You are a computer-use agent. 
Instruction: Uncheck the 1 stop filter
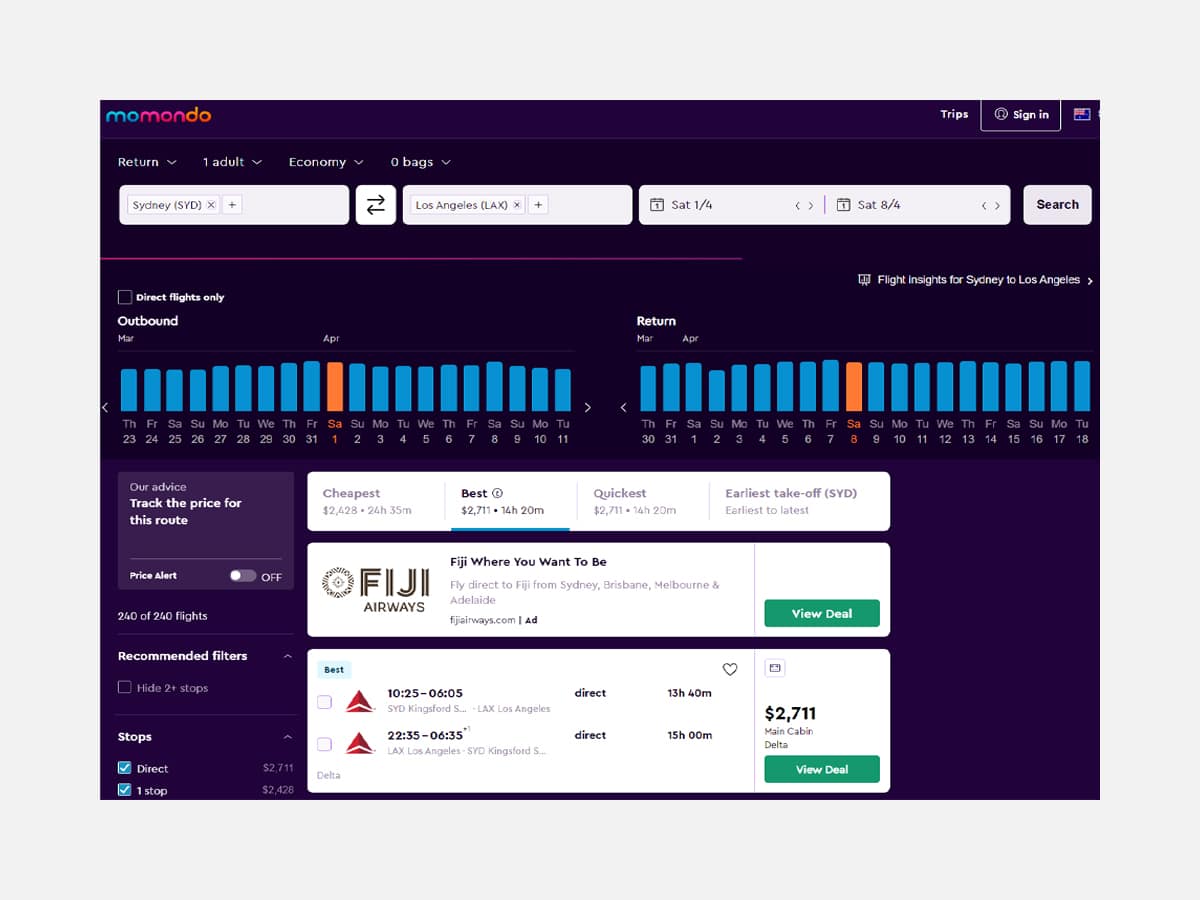[125, 790]
